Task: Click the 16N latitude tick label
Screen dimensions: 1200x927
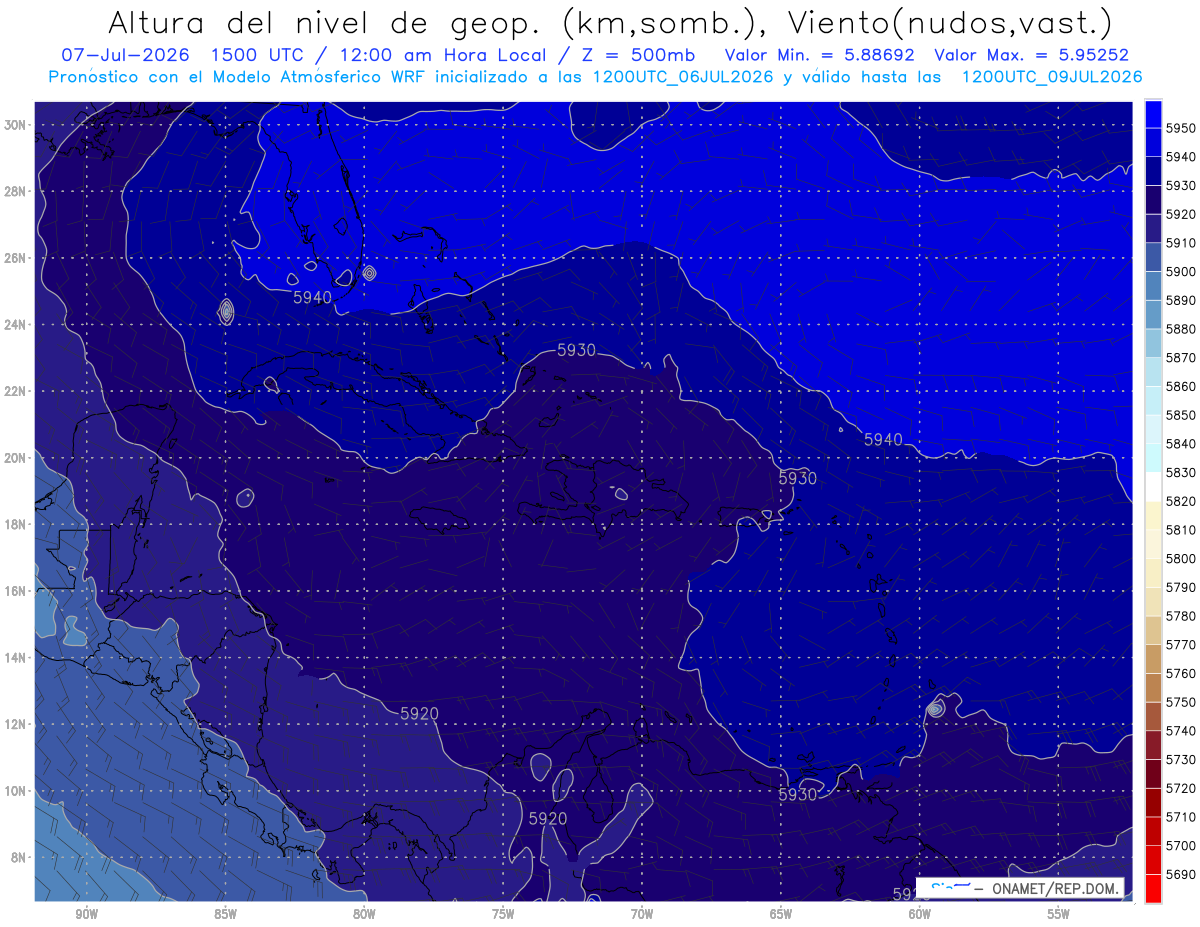Action: coord(16,591)
